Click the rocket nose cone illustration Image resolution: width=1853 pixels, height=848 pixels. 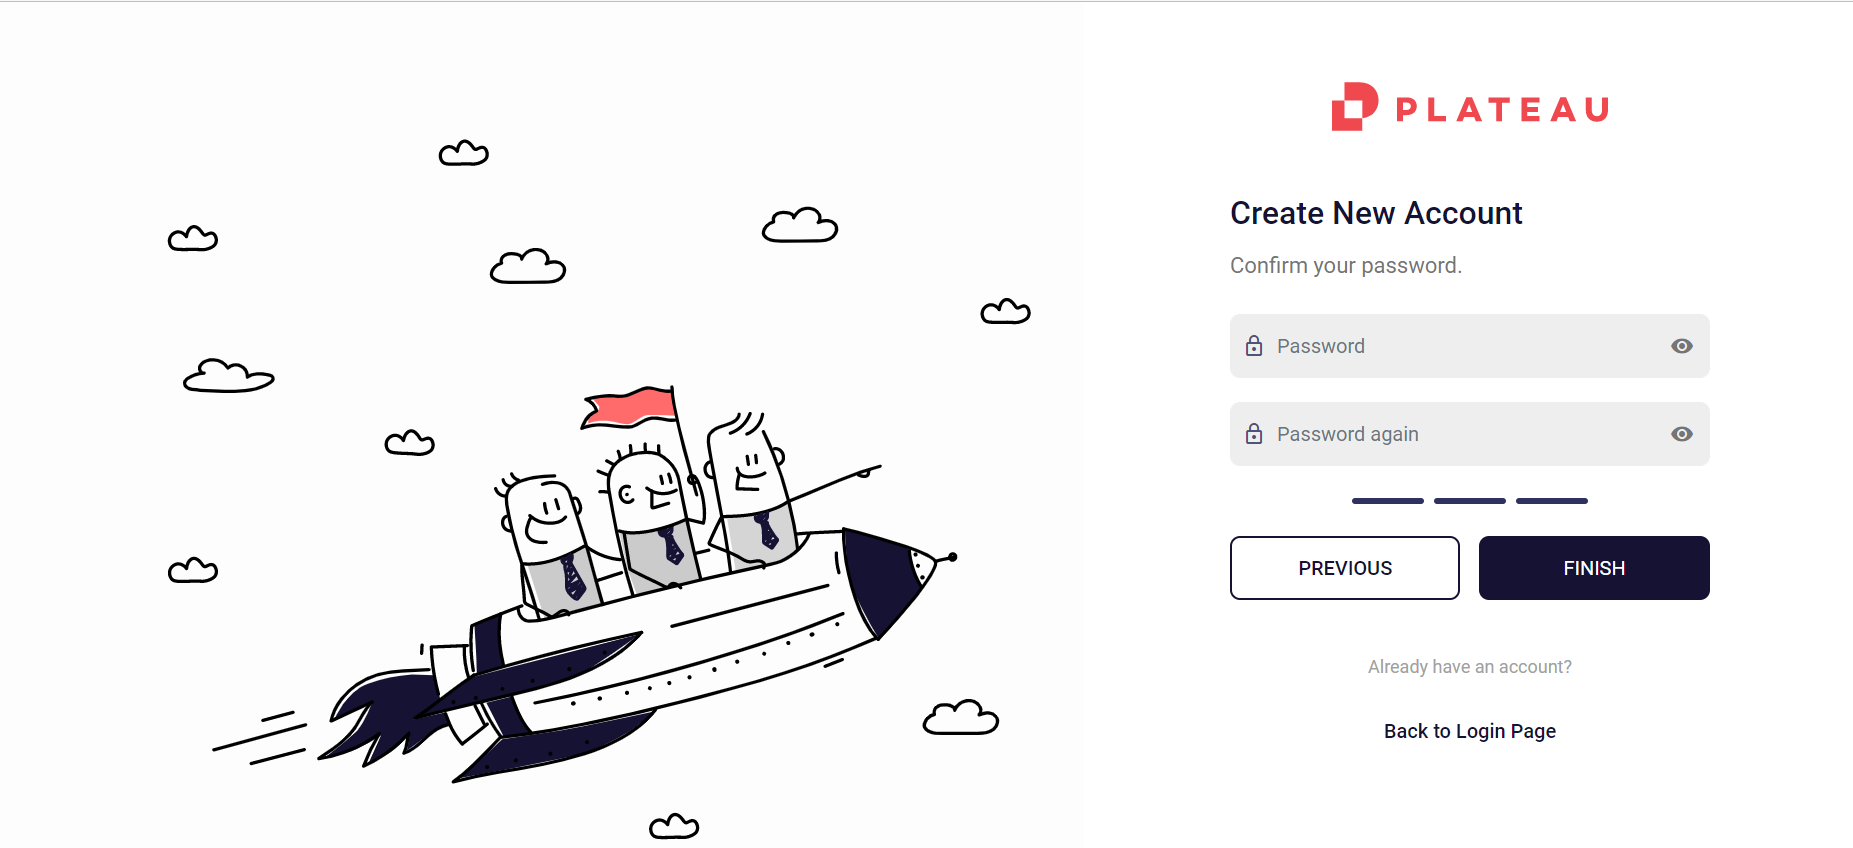(897, 580)
